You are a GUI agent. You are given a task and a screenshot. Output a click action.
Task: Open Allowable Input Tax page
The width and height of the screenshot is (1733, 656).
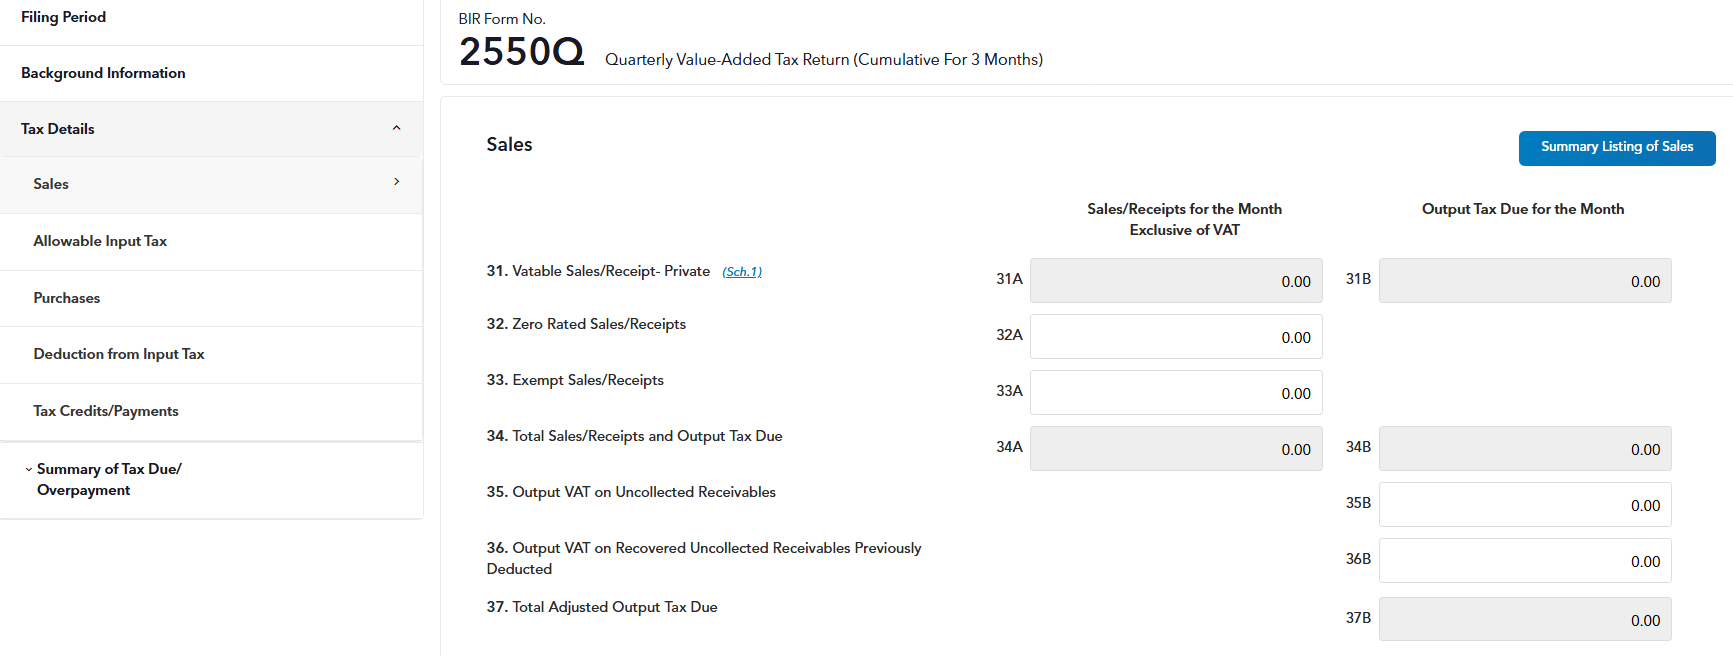pyautogui.click(x=100, y=241)
